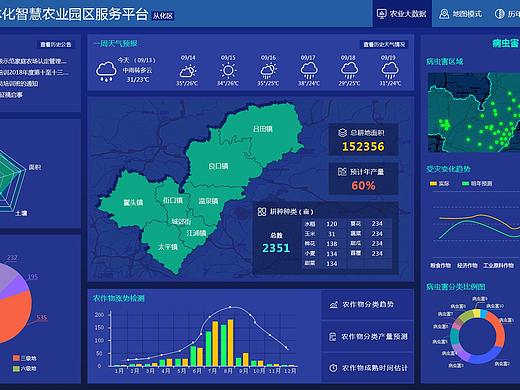
Task: Select the 09/17 rain weather icon
Action: (309, 71)
